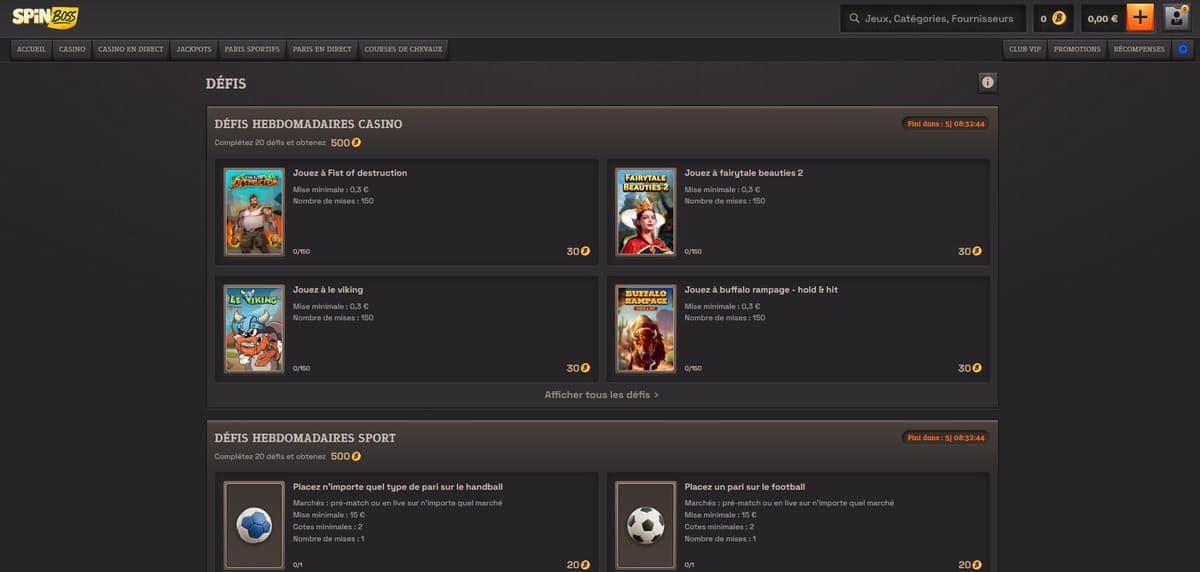
Task: Click the 0/1 progress on the handball challenge
Action: pos(298,566)
